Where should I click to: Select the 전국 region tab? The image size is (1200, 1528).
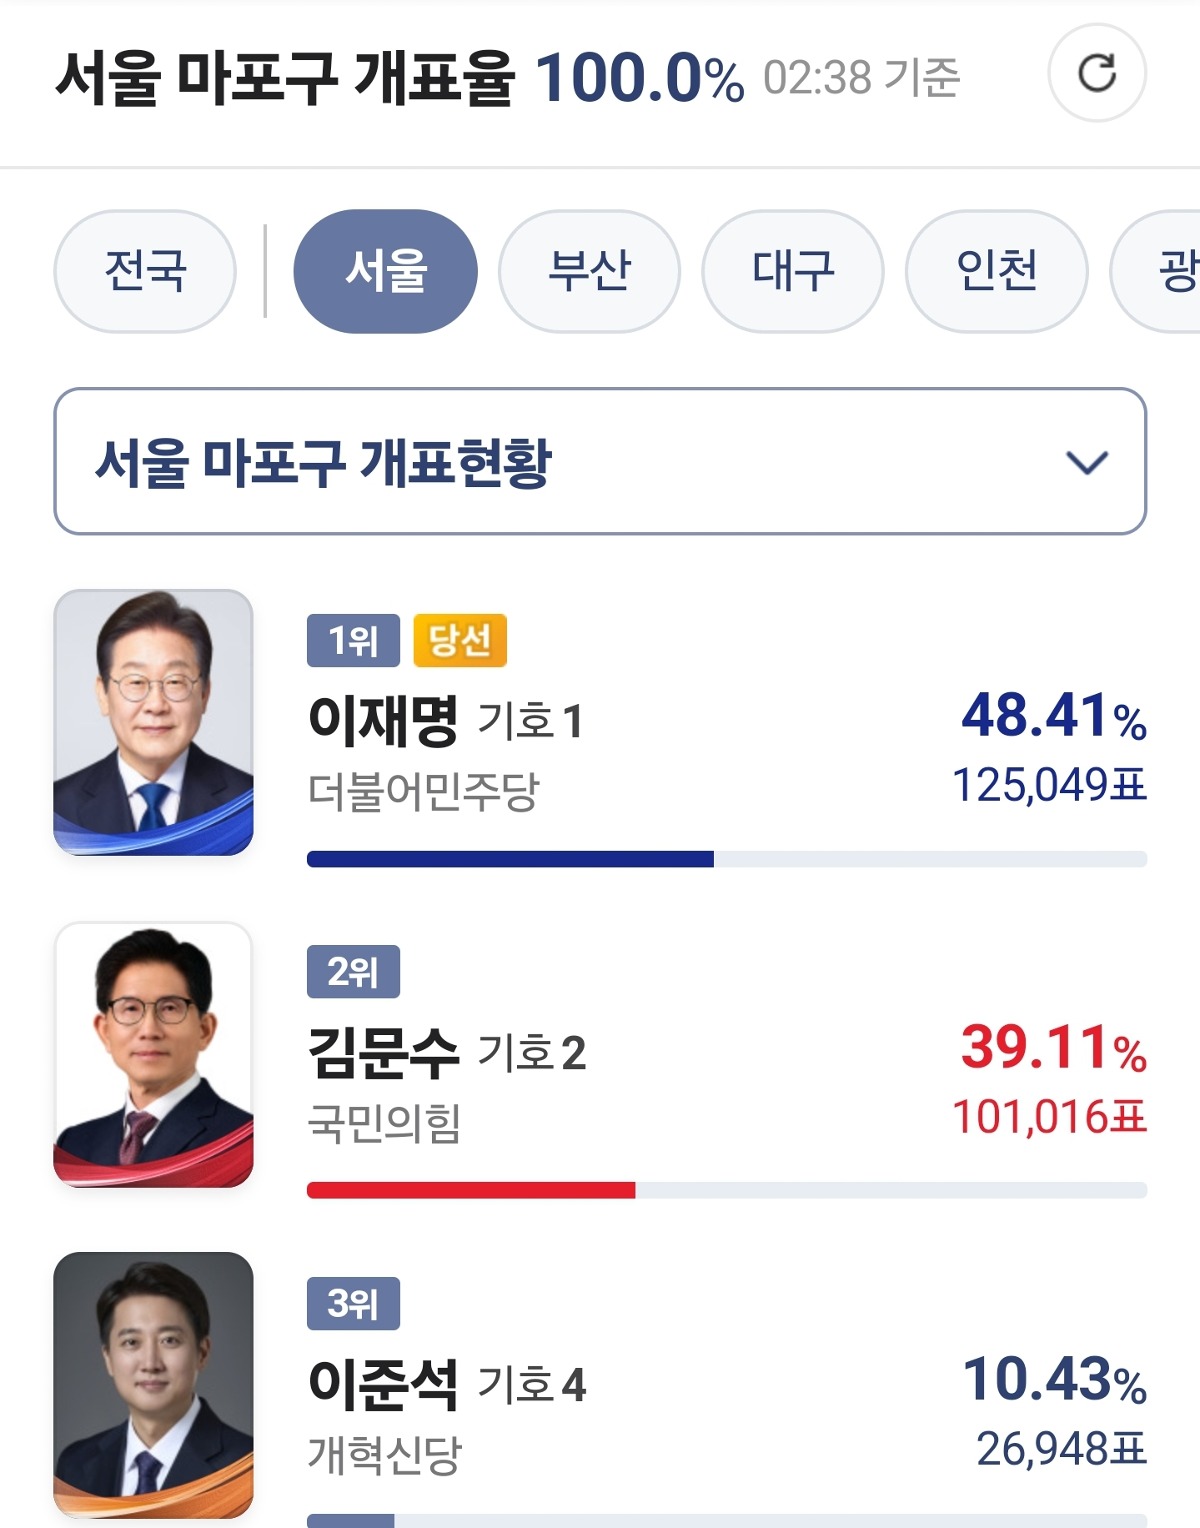tap(145, 270)
